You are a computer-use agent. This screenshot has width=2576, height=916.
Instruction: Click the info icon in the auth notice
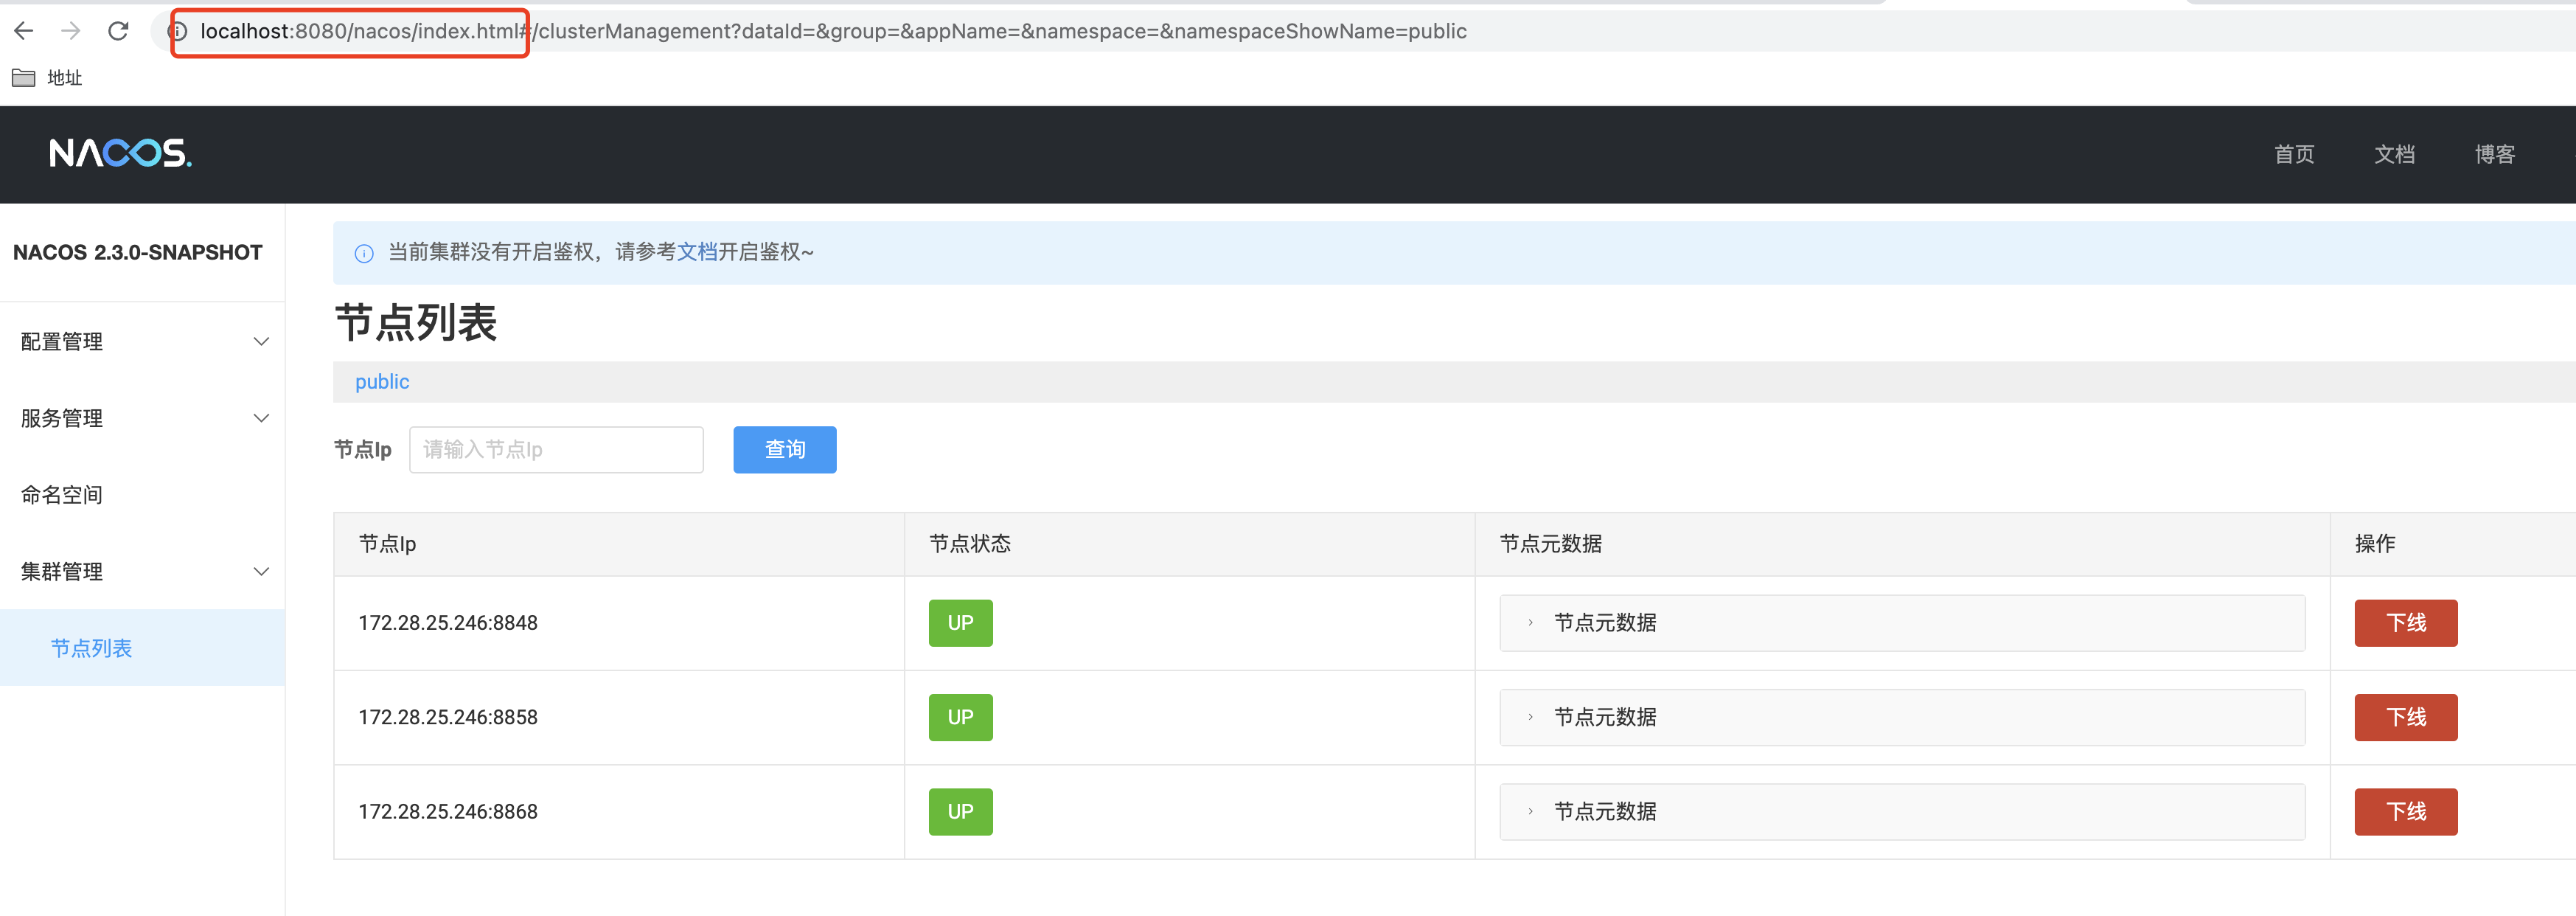[x=364, y=253]
